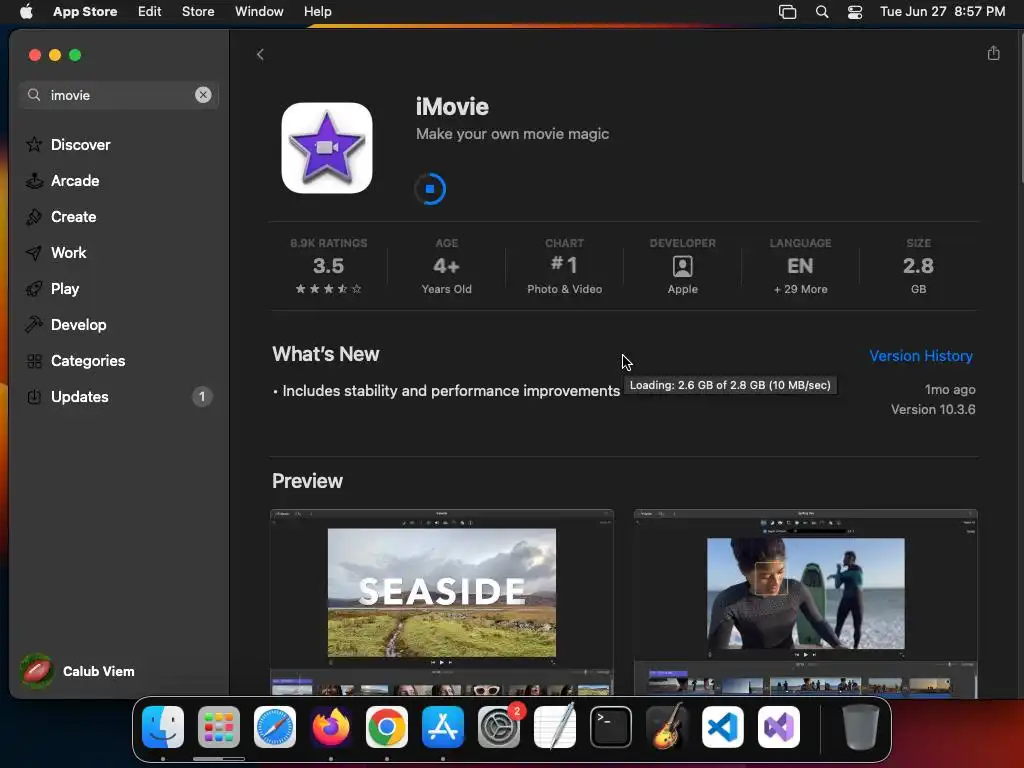Open the Window menu
This screenshot has width=1024, height=768.
259,12
